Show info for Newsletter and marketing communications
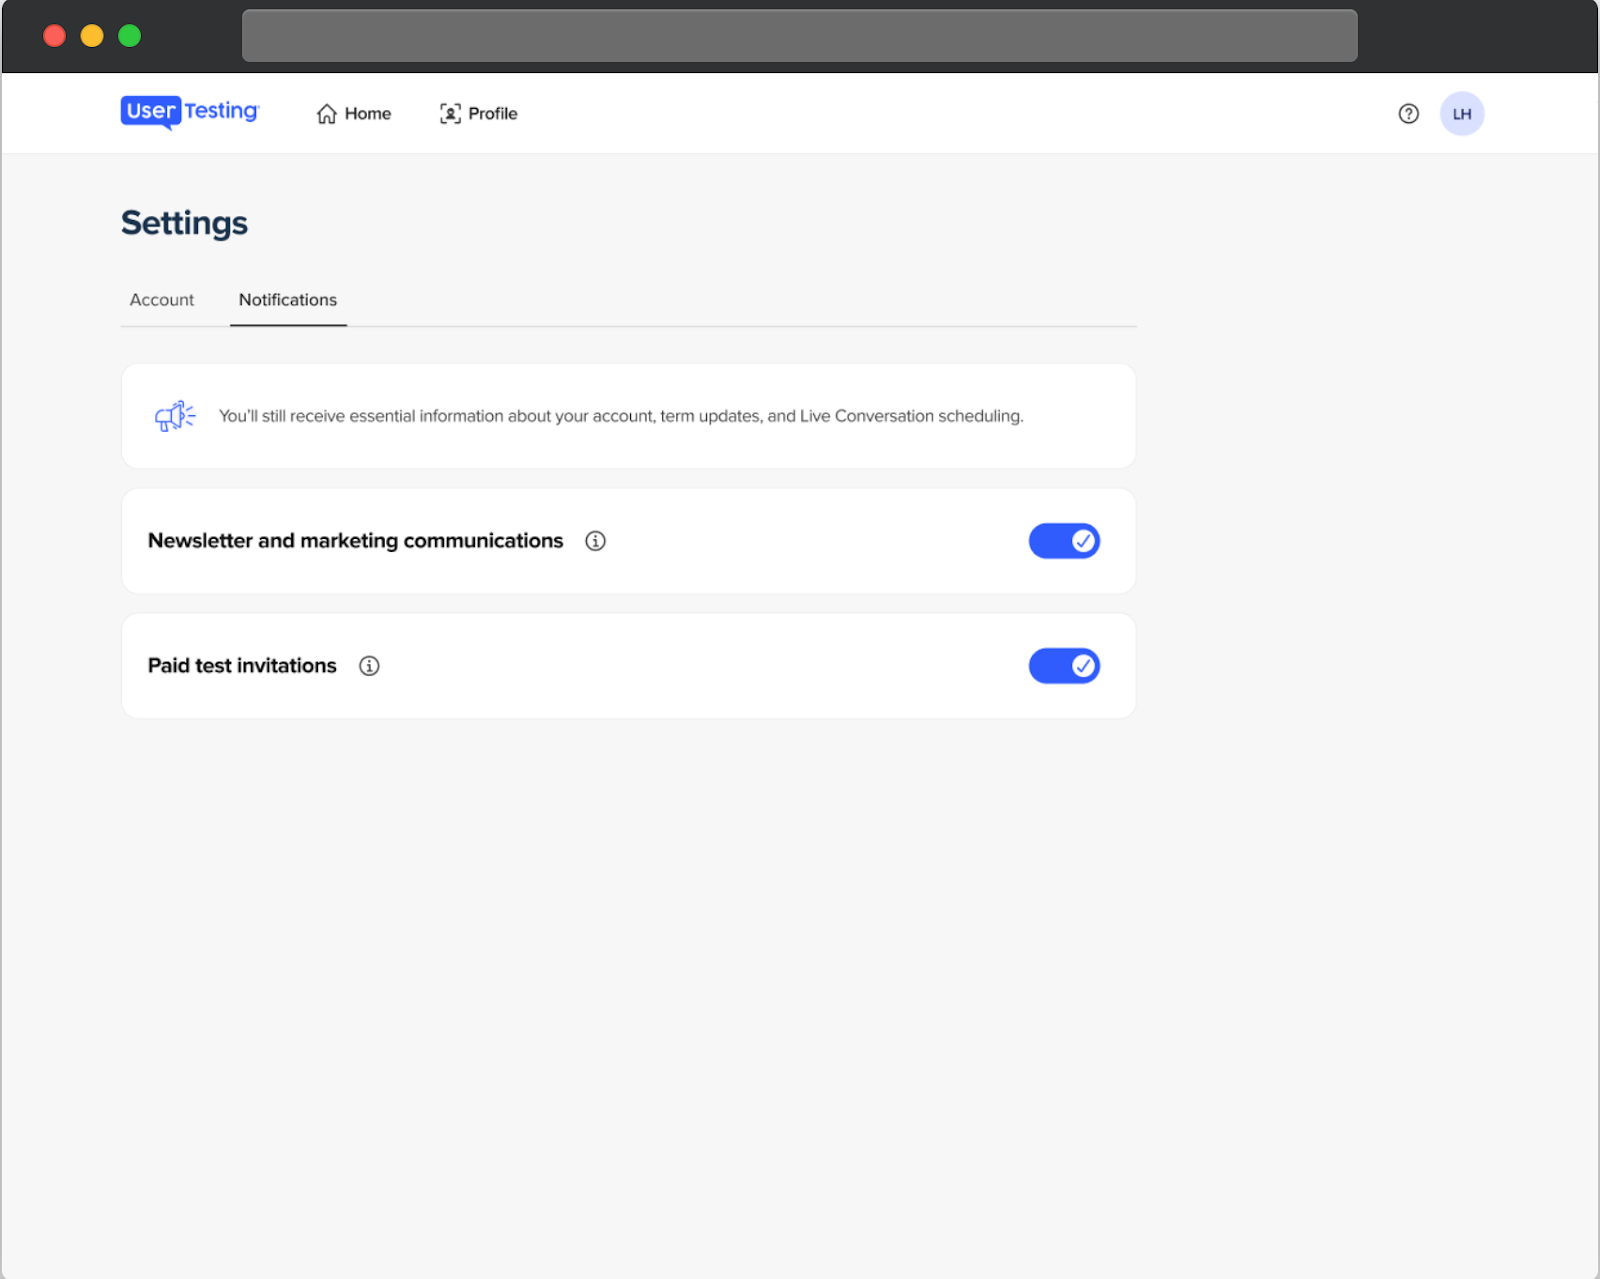Image resolution: width=1600 pixels, height=1279 pixels. 595,541
